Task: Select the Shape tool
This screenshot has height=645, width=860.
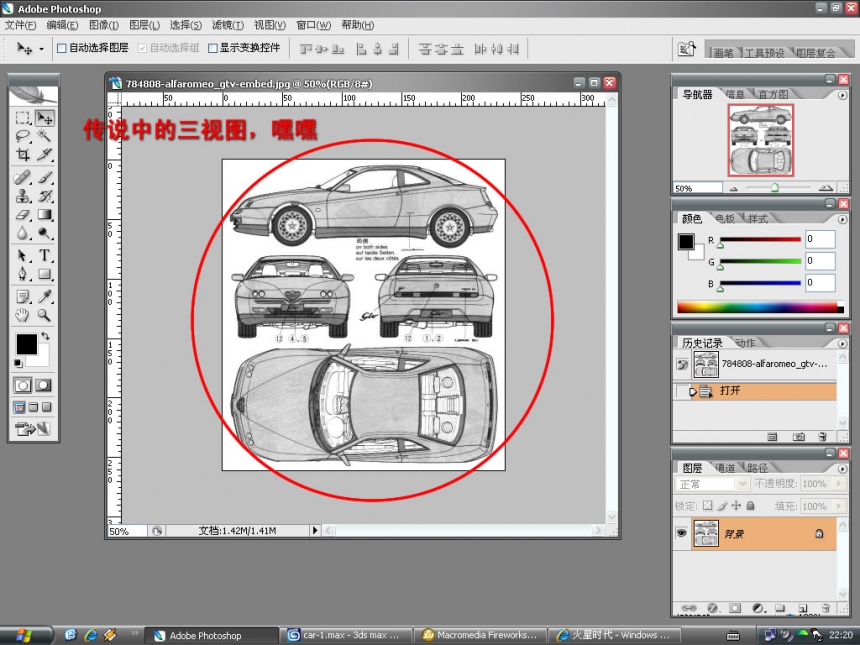Action: pos(44,274)
